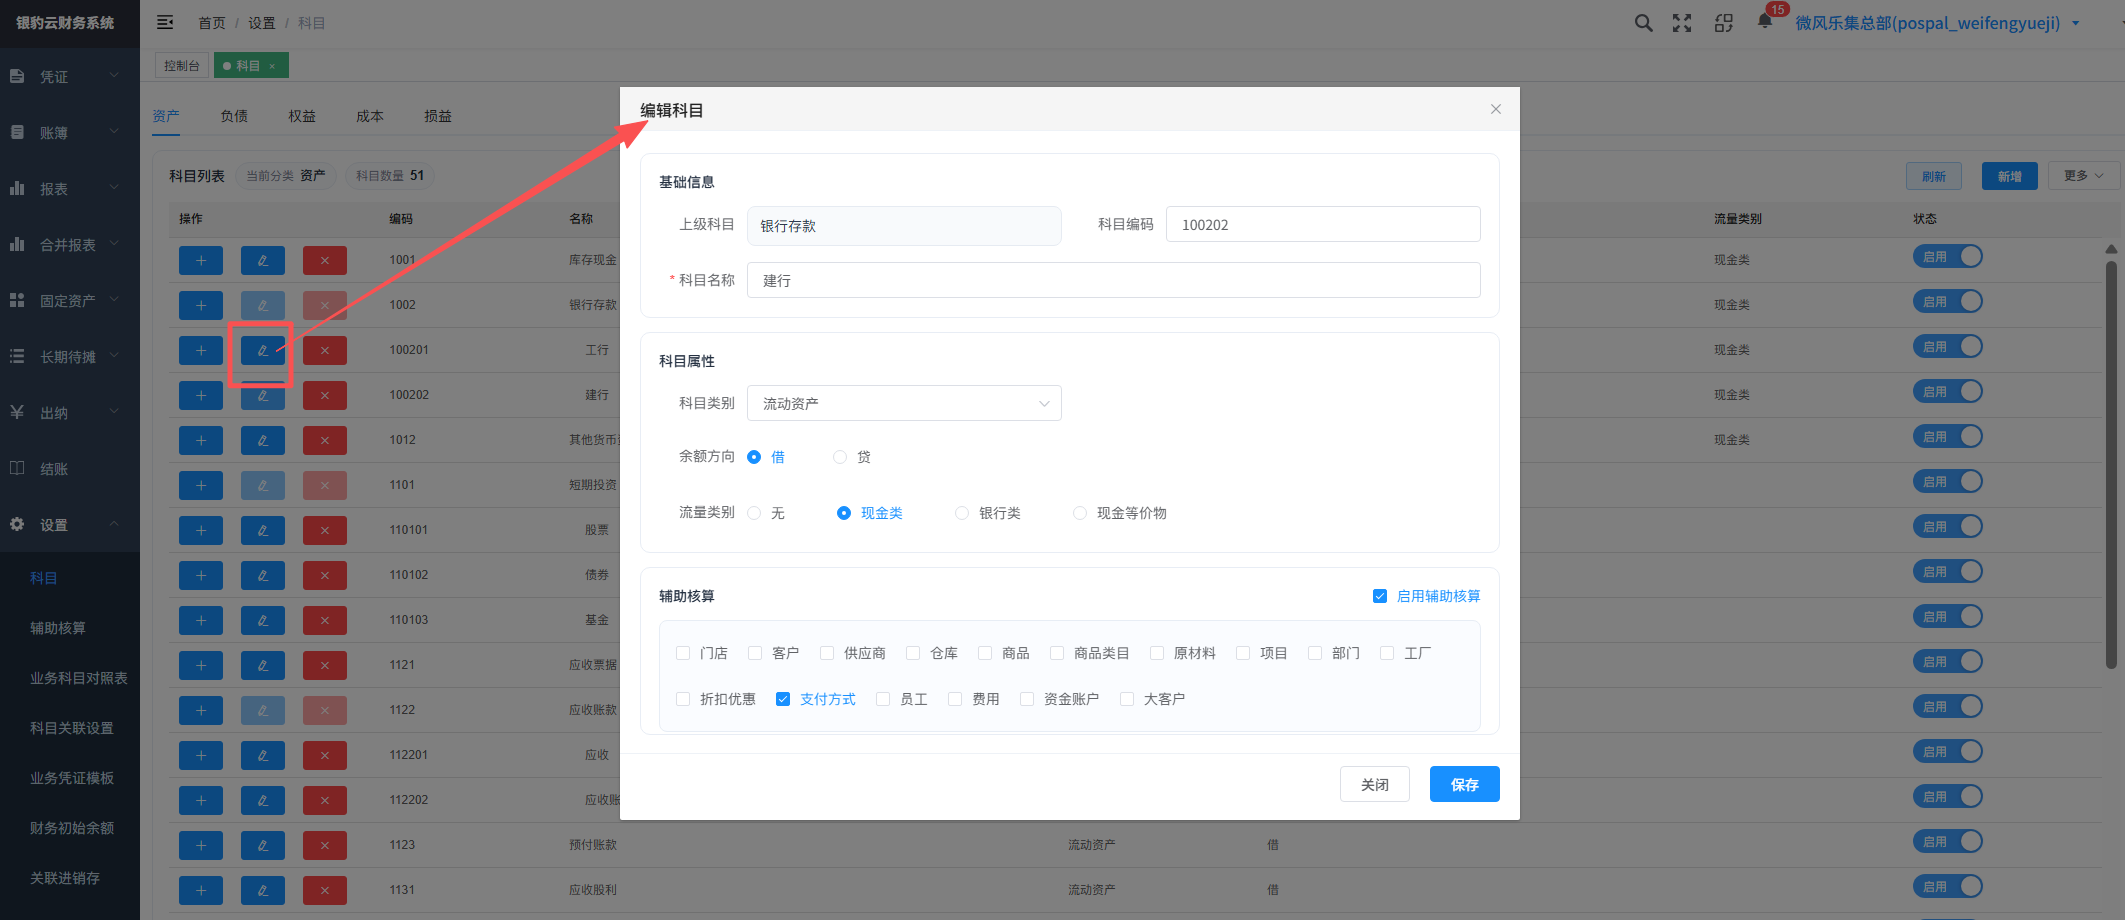Click the 刷新 button
Viewport: 2125px width, 920px height.
point(1934,176)
